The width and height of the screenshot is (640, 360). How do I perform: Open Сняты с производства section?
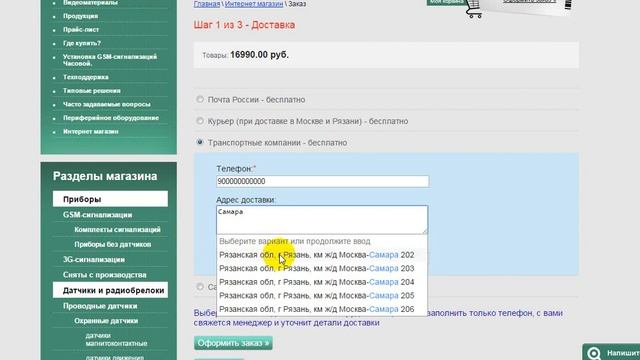[x=104, y=275]
